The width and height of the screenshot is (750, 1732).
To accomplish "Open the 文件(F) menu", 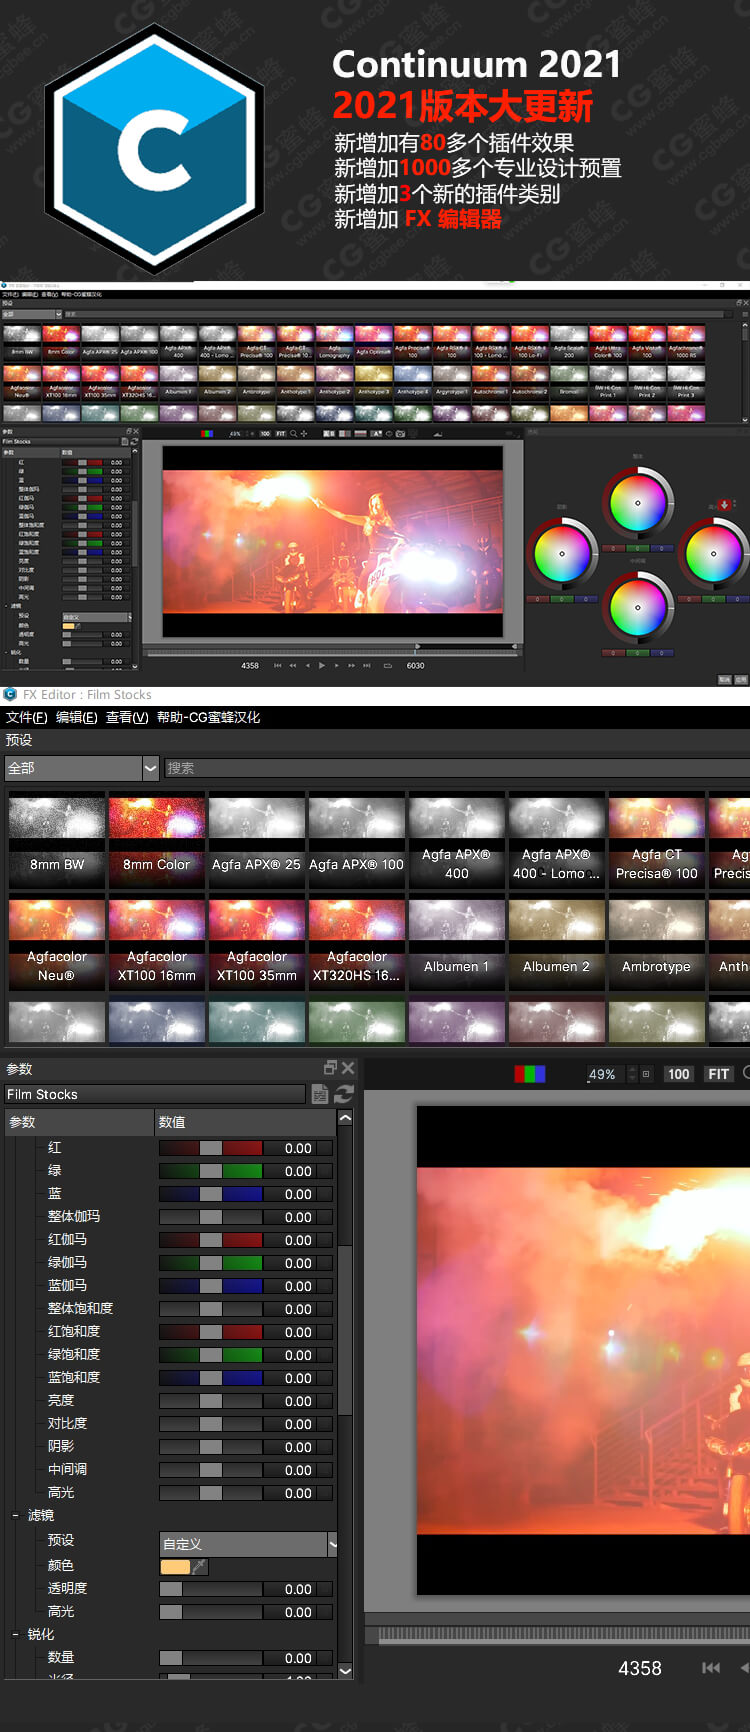I will [x=27, y=717].
